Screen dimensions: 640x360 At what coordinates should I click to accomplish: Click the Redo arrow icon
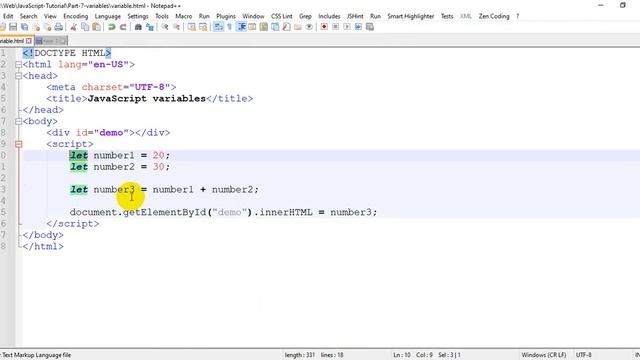point(122,27)
